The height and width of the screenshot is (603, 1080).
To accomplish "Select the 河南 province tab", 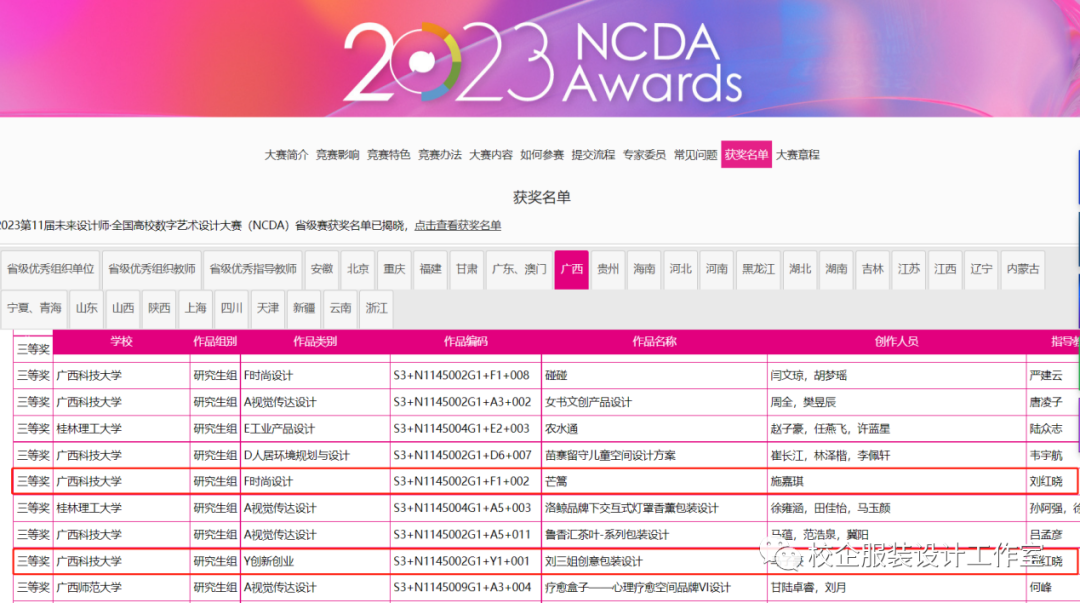I will 716,269.
